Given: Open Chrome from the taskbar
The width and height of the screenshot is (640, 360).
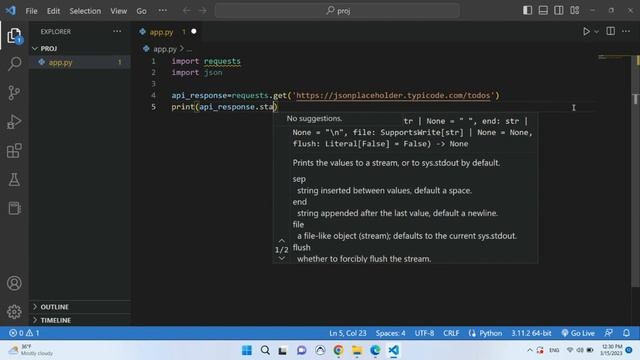Looking at the screenshot, I should coord(338,350).
